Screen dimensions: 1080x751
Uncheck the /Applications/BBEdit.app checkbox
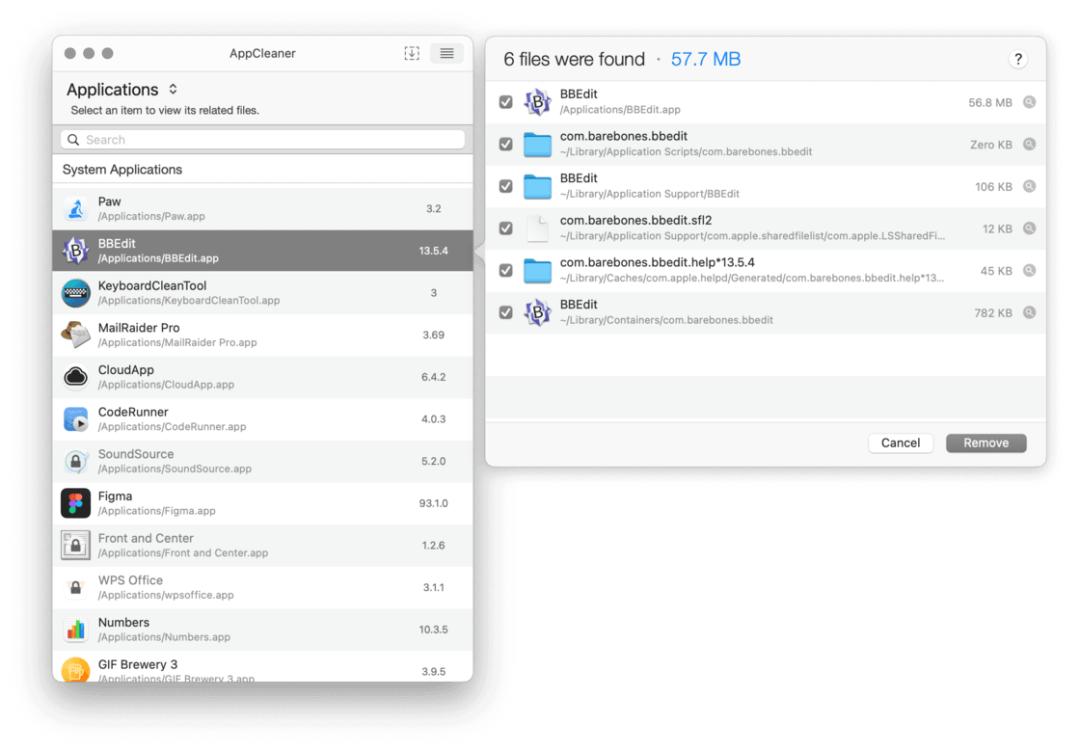(506, 102)
